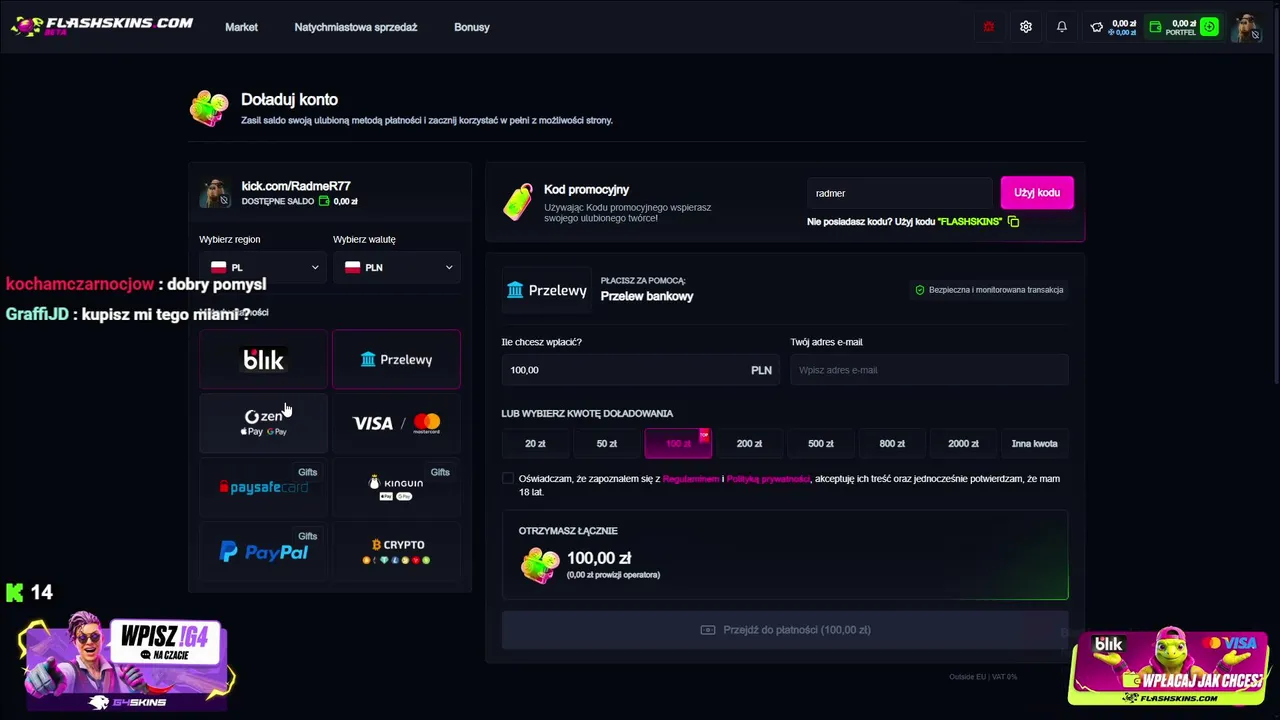Focus the deposit amount input field
The height and width of the screenshot is (720, 1280).
(x=642, y=370)
